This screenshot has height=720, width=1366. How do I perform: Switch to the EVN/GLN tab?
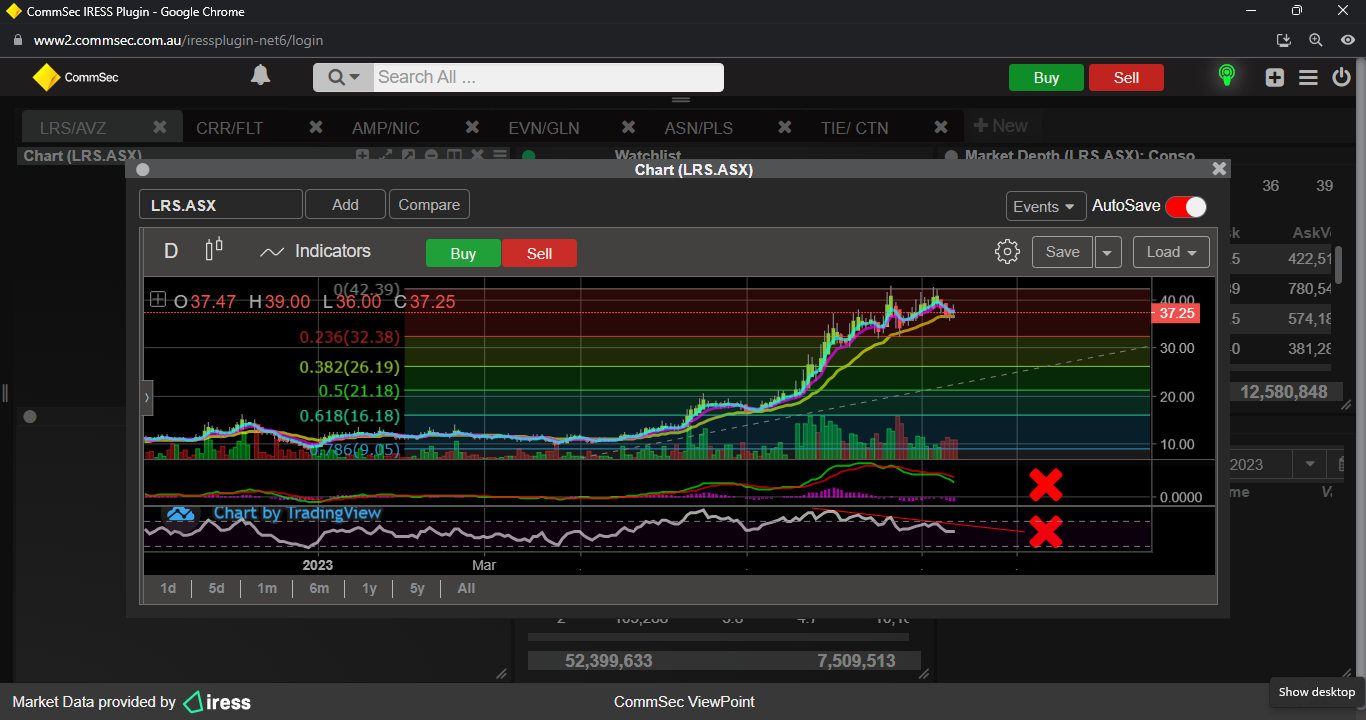click(x=543, y=128)
